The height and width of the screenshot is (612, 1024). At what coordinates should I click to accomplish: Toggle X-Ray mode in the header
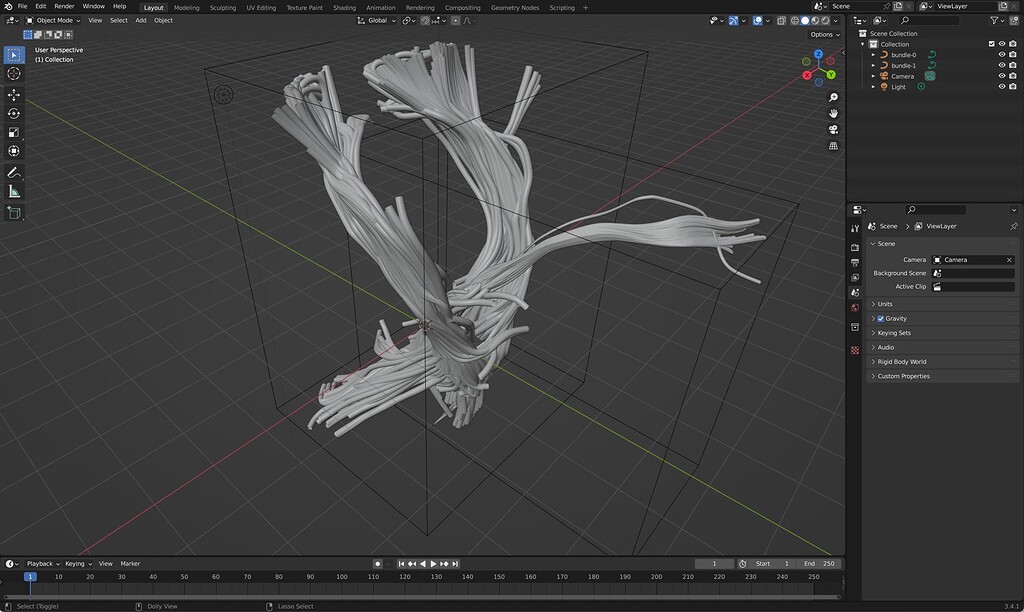(x=781, y=20)
